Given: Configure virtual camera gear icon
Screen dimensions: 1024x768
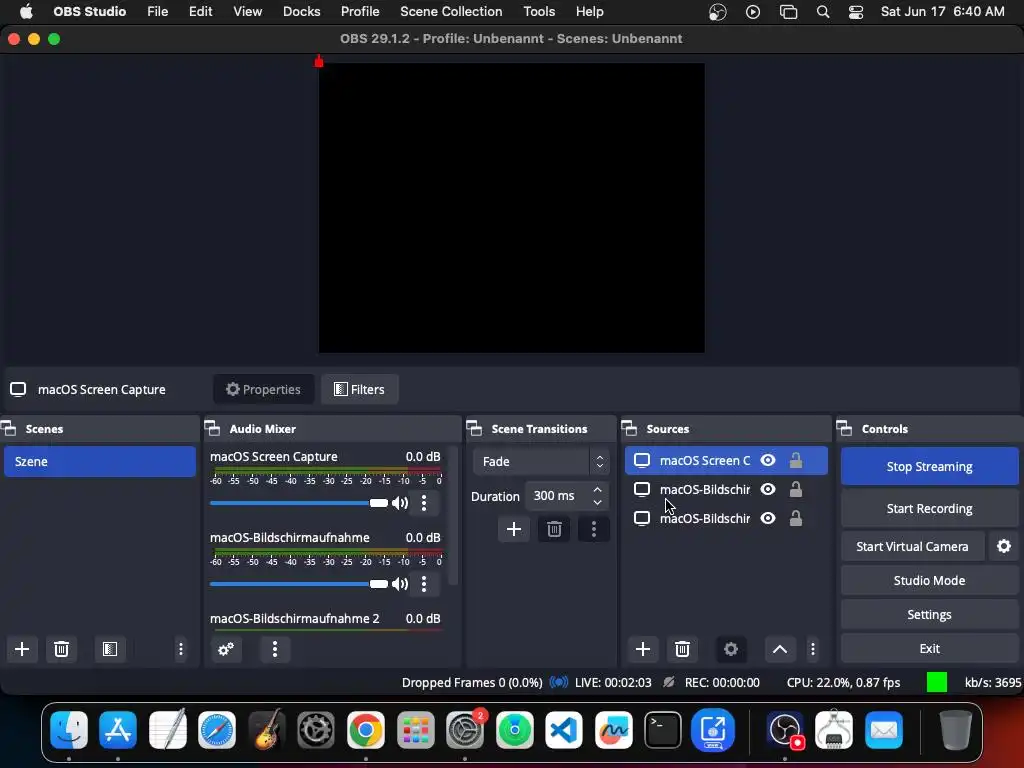Looking at the screenshot, I should (1004, 546).
